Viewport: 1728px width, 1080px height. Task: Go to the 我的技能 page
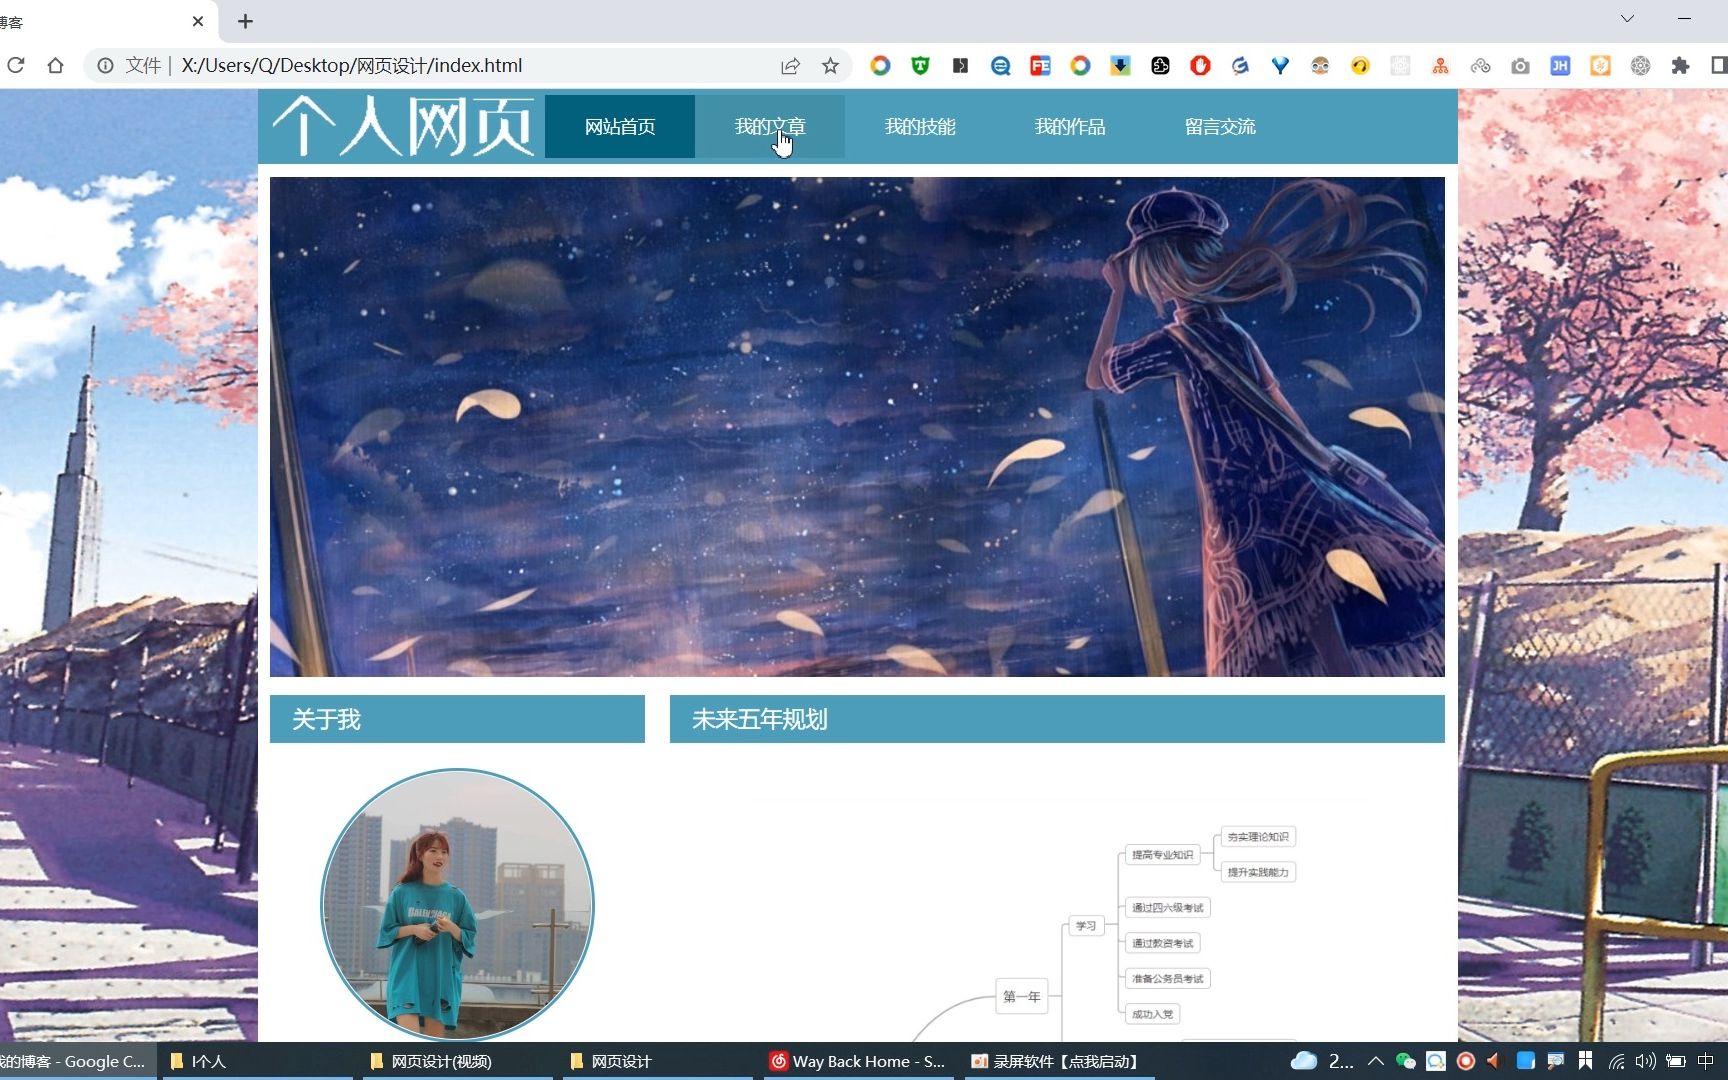tap(920, 127)
